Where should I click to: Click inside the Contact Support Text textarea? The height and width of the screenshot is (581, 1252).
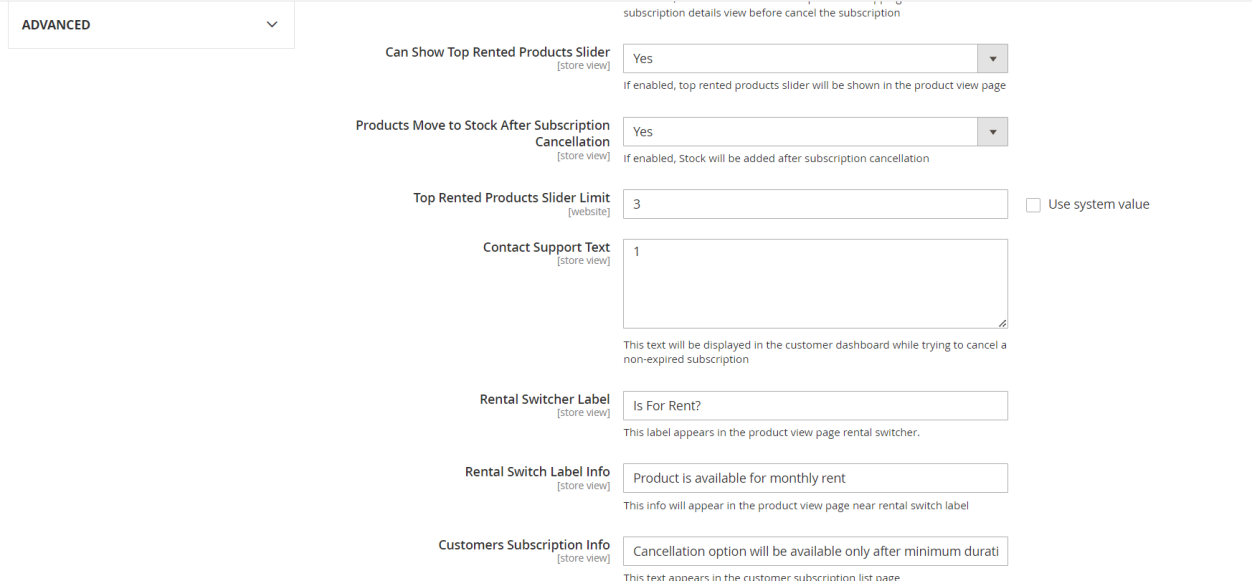click(x=815, y=283)
